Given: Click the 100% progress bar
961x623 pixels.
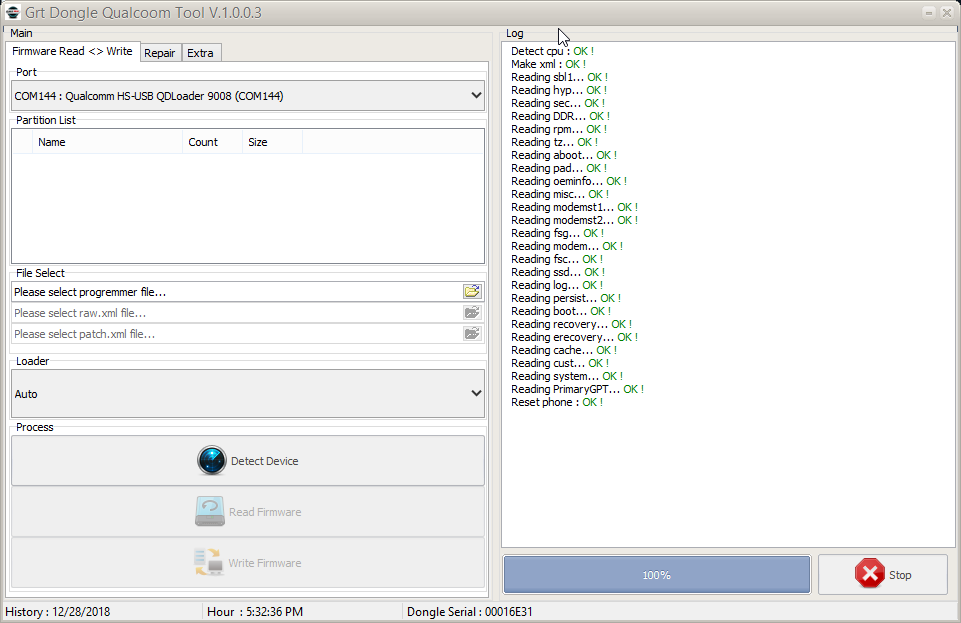Looking at the screenshot, I should point(657,575).
